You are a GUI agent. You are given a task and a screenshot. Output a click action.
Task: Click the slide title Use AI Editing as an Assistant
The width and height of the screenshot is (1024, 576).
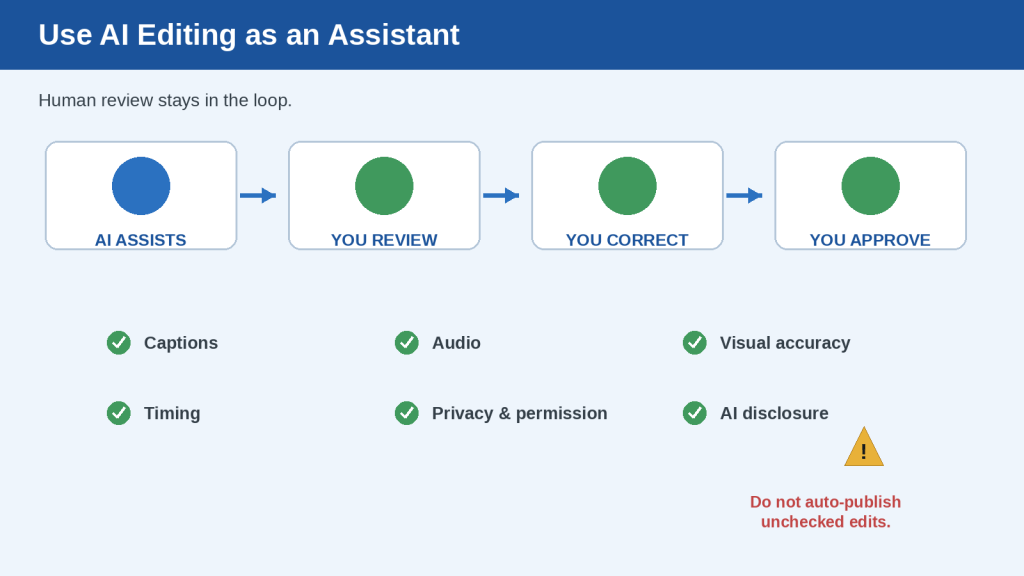click(x=249, y=35)
